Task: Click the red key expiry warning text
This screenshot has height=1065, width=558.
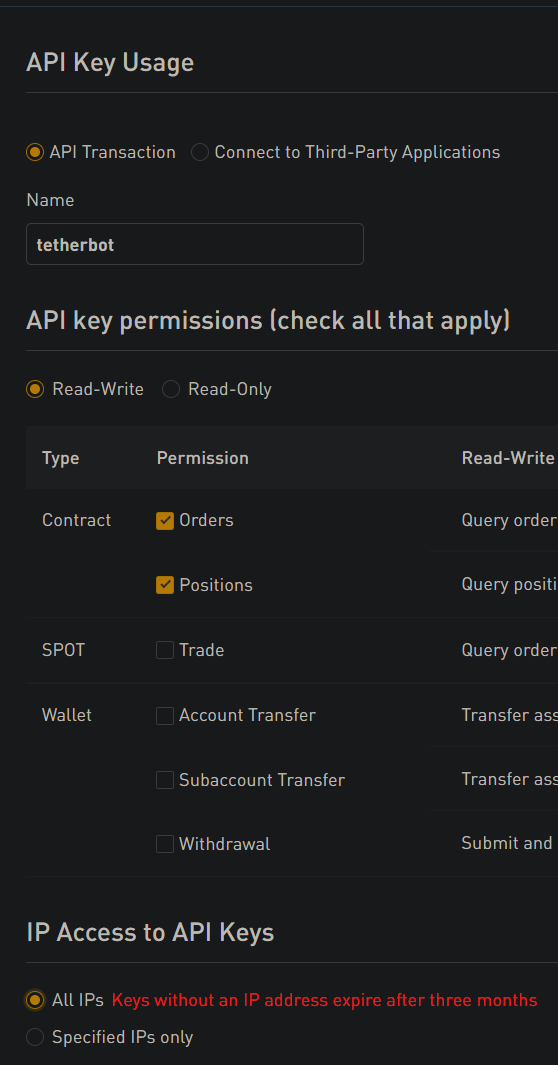Action: (324, 1000)
